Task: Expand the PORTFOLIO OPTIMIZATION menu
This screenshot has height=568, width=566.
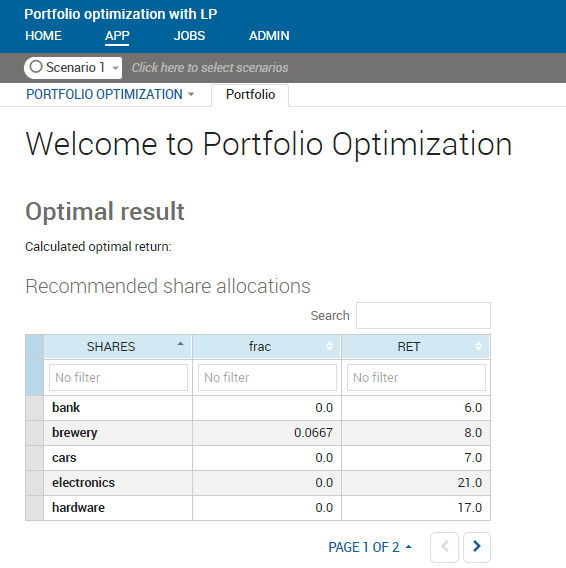Action: click(x=110, y=95)
